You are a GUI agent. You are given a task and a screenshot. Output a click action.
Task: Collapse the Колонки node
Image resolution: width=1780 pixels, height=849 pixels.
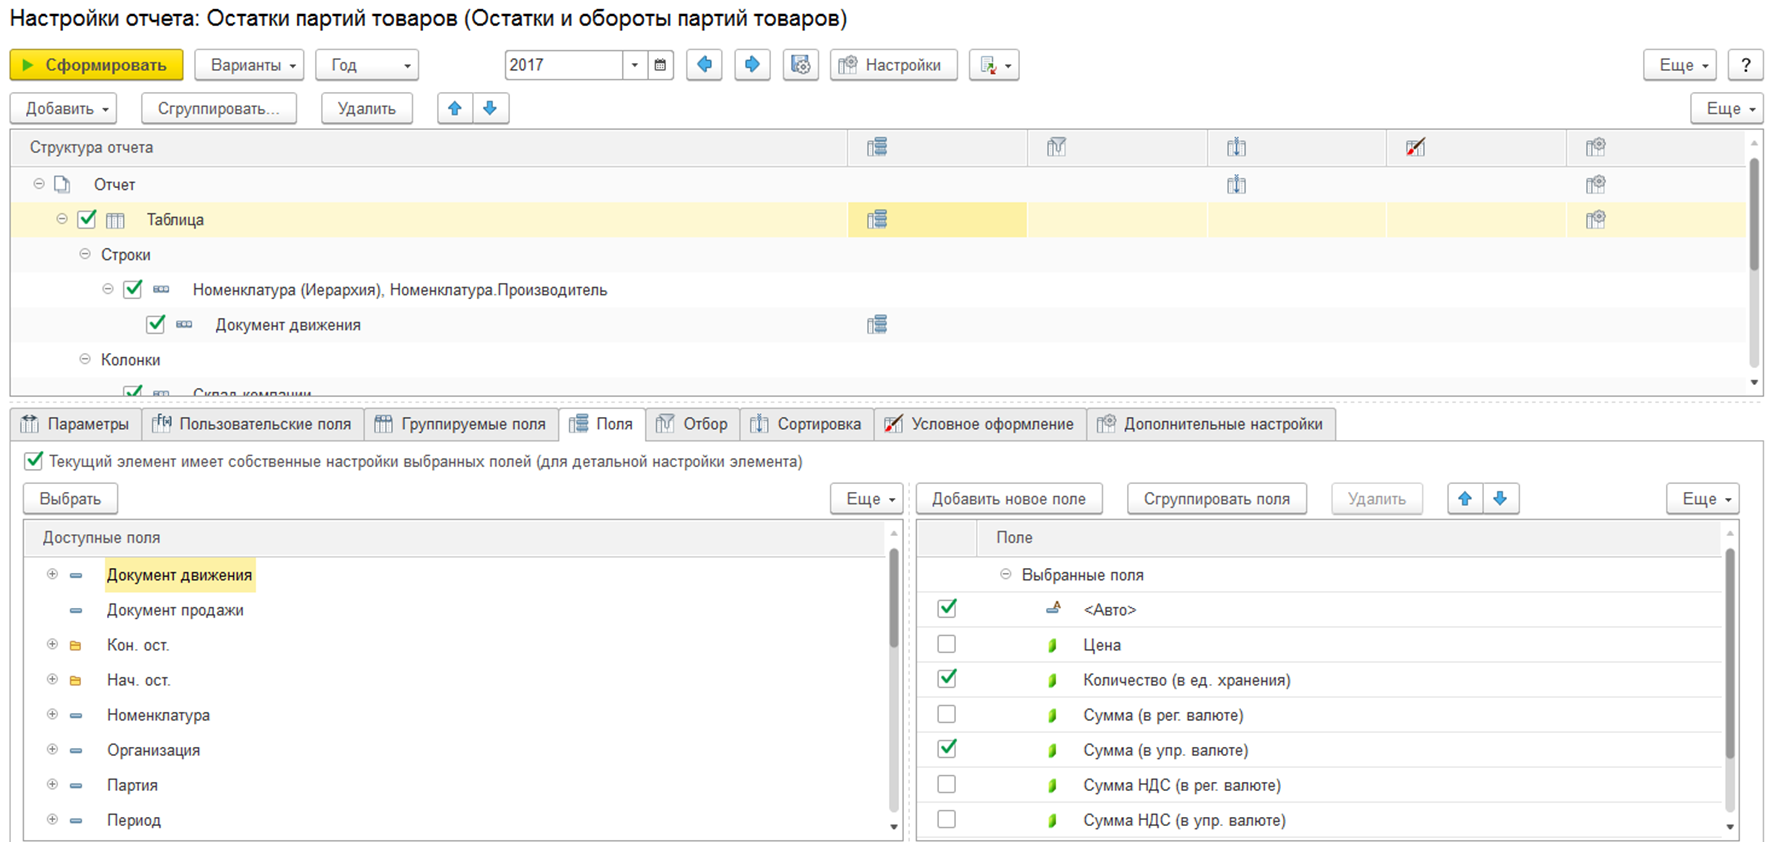(85, 359)
